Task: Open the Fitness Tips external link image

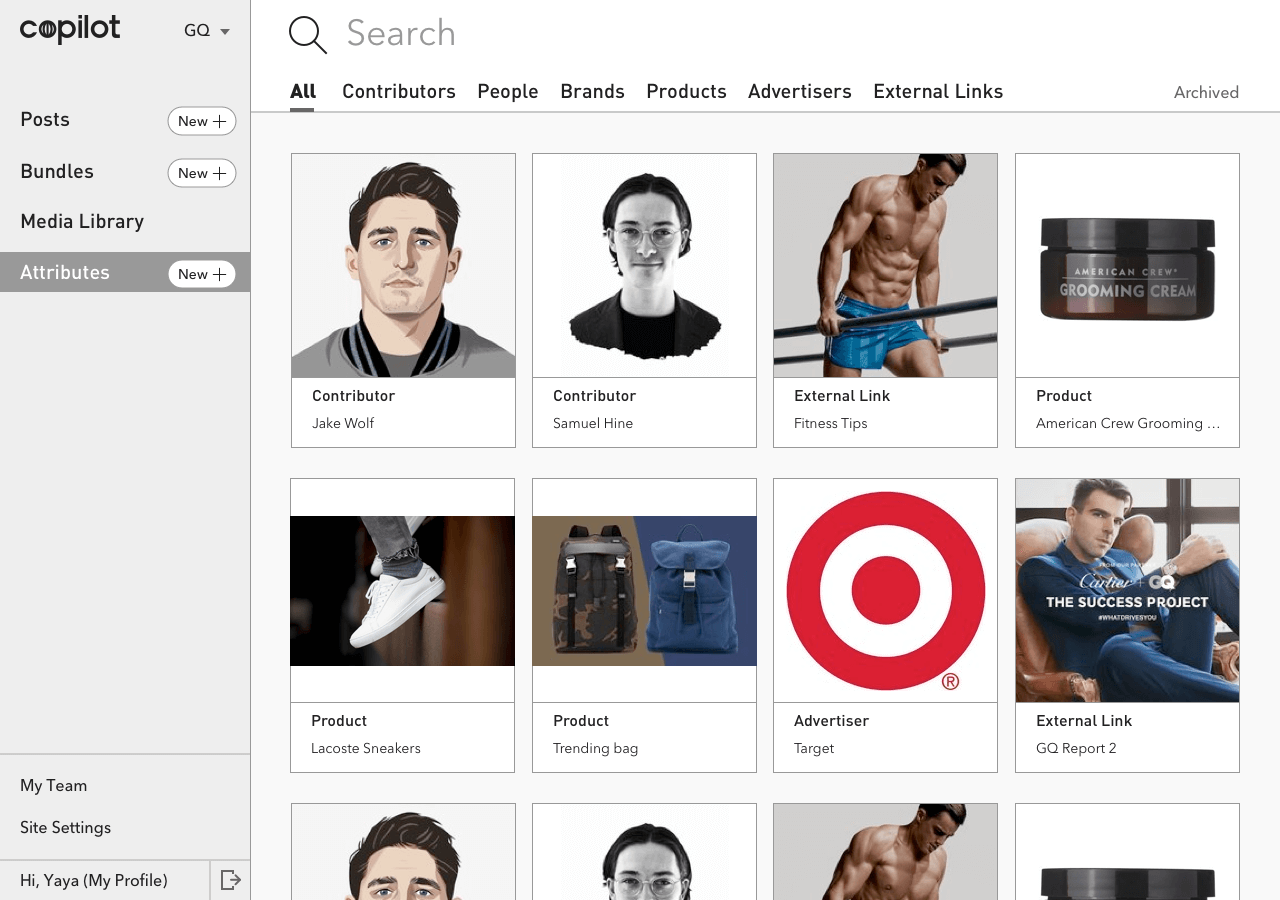Action: tap(885, 265)
